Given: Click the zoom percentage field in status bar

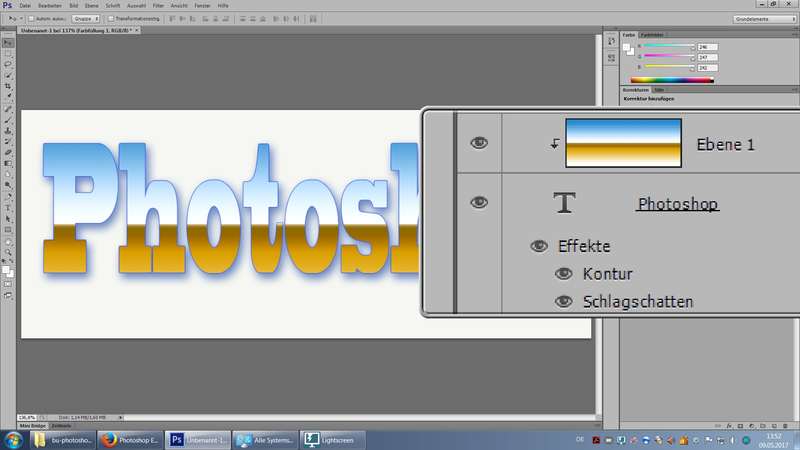Looking at the screenshot, I should point(27,417).
